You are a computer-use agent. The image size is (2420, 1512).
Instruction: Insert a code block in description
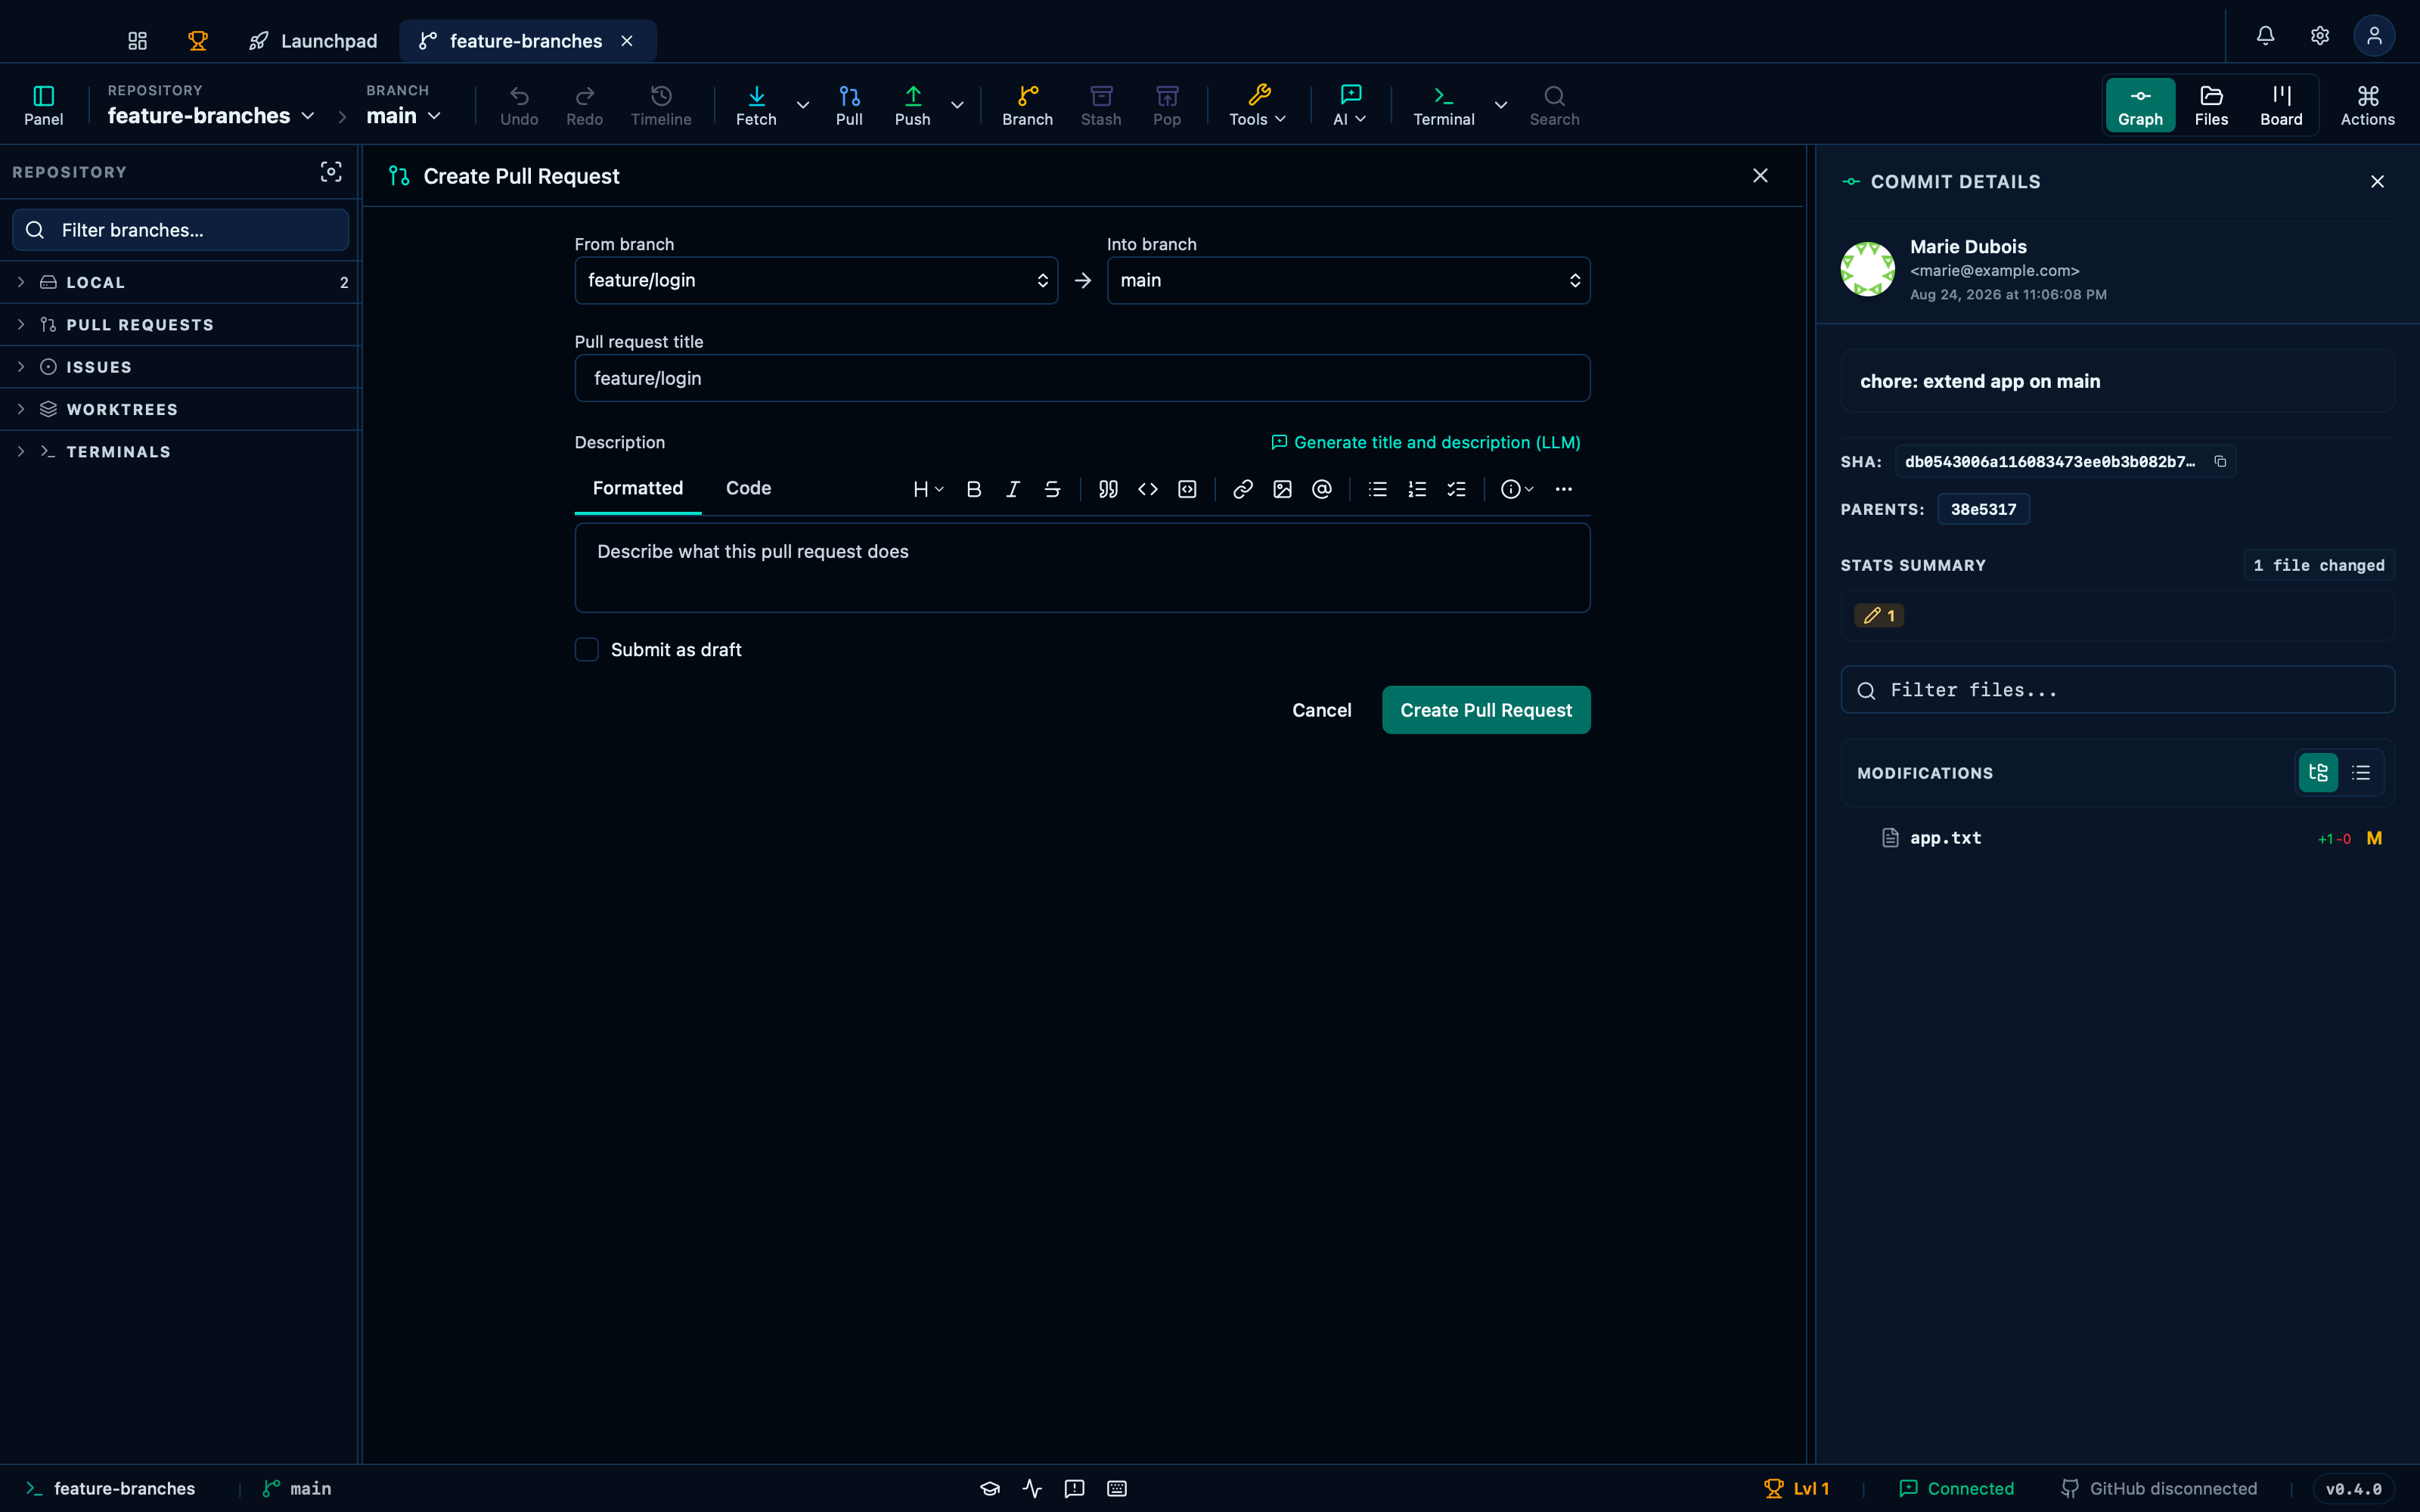point(1187,489)
